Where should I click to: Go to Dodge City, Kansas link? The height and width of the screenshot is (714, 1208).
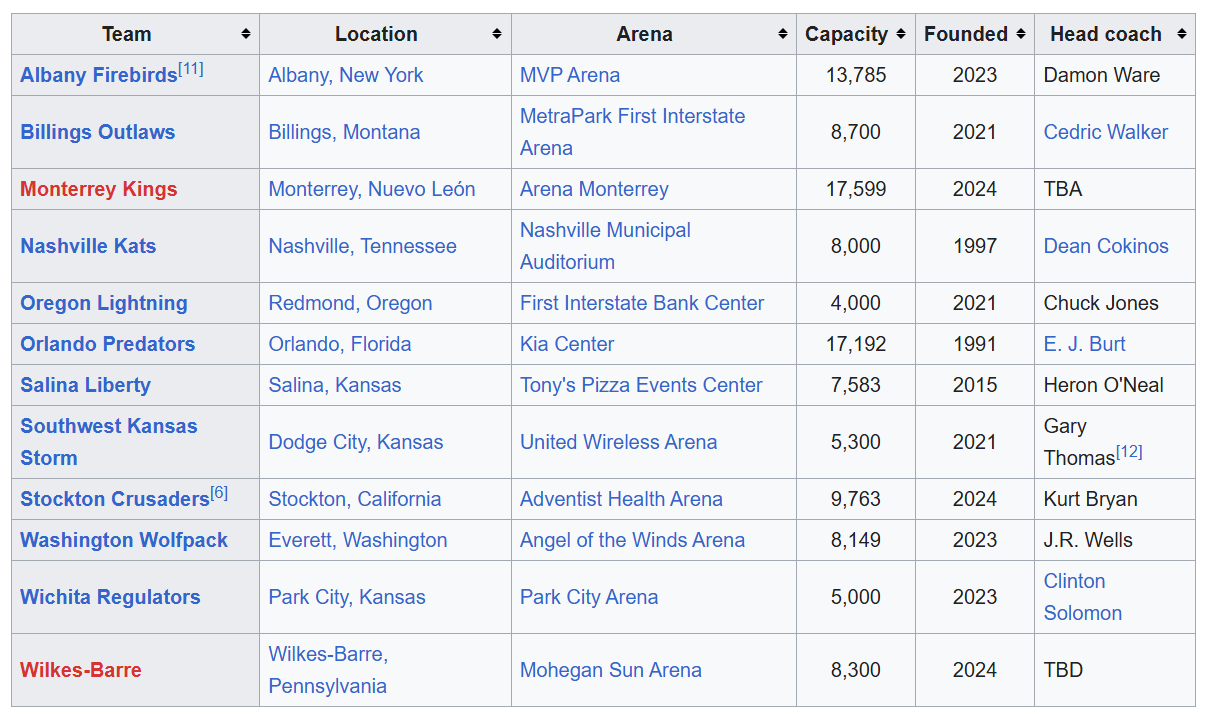(355, 442)
